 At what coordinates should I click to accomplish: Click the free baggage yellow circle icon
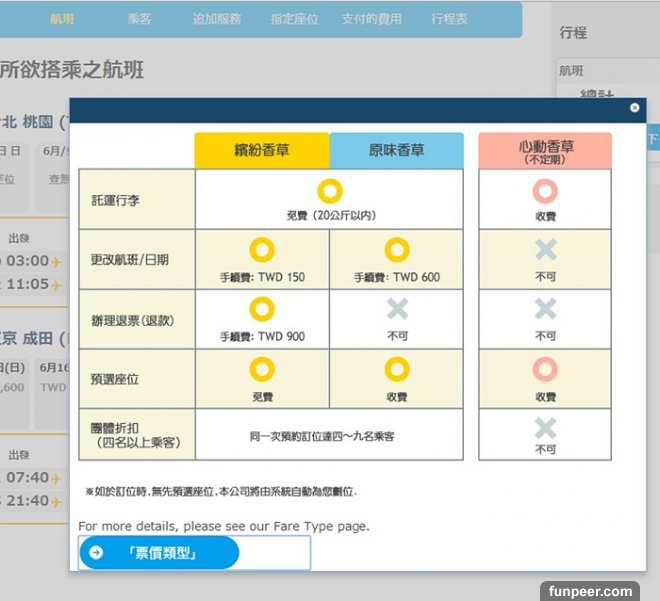coord(329,190)
